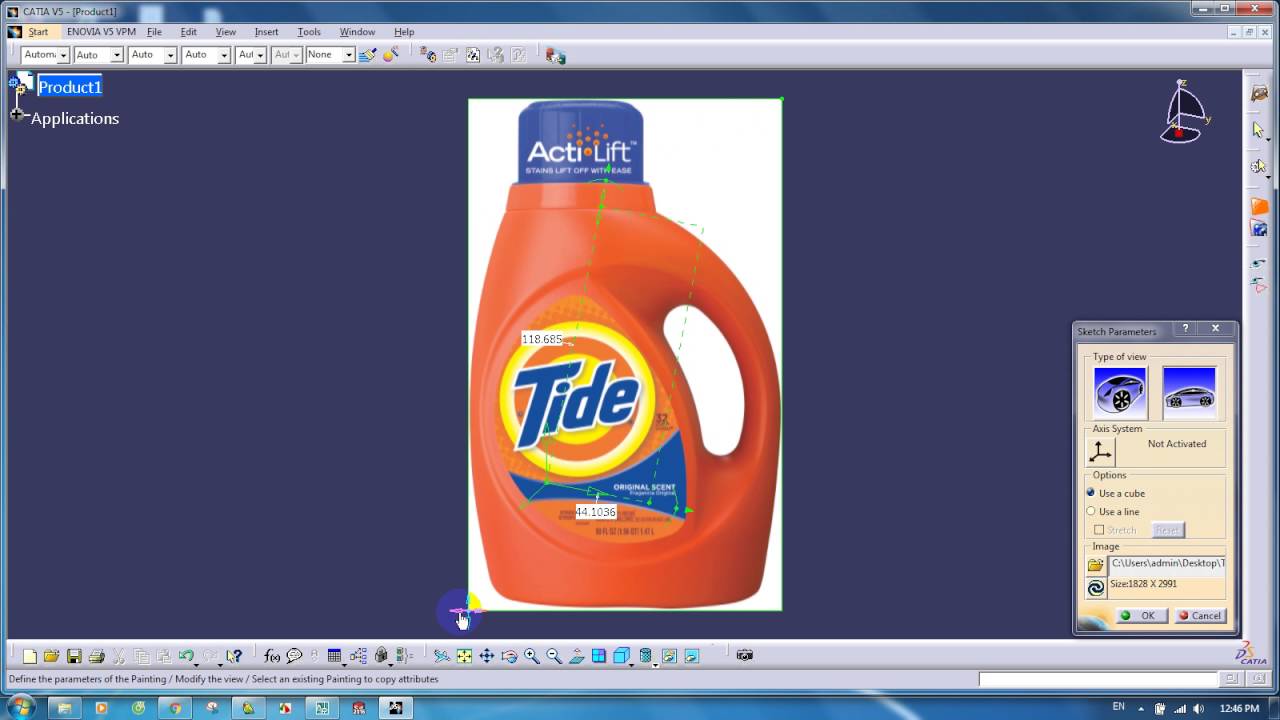Click the Axis System icon in Sketch Parameters

(x=1101, y=452)
